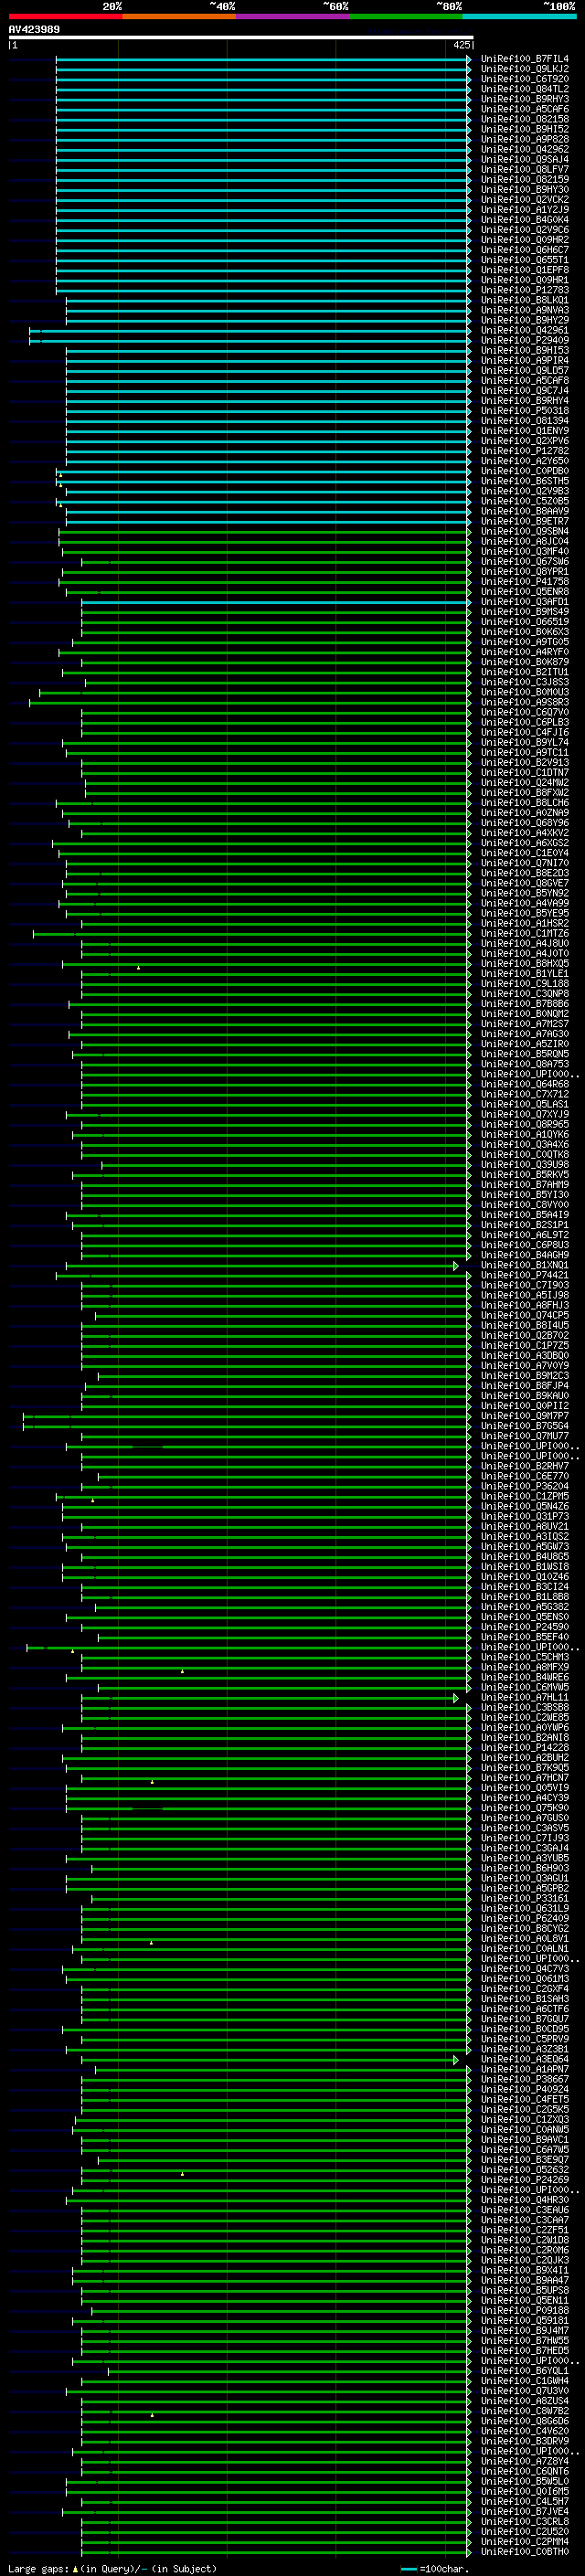585x2576 pixels.
Task: Click the query end position 425 label
Action: click(461, 45)
